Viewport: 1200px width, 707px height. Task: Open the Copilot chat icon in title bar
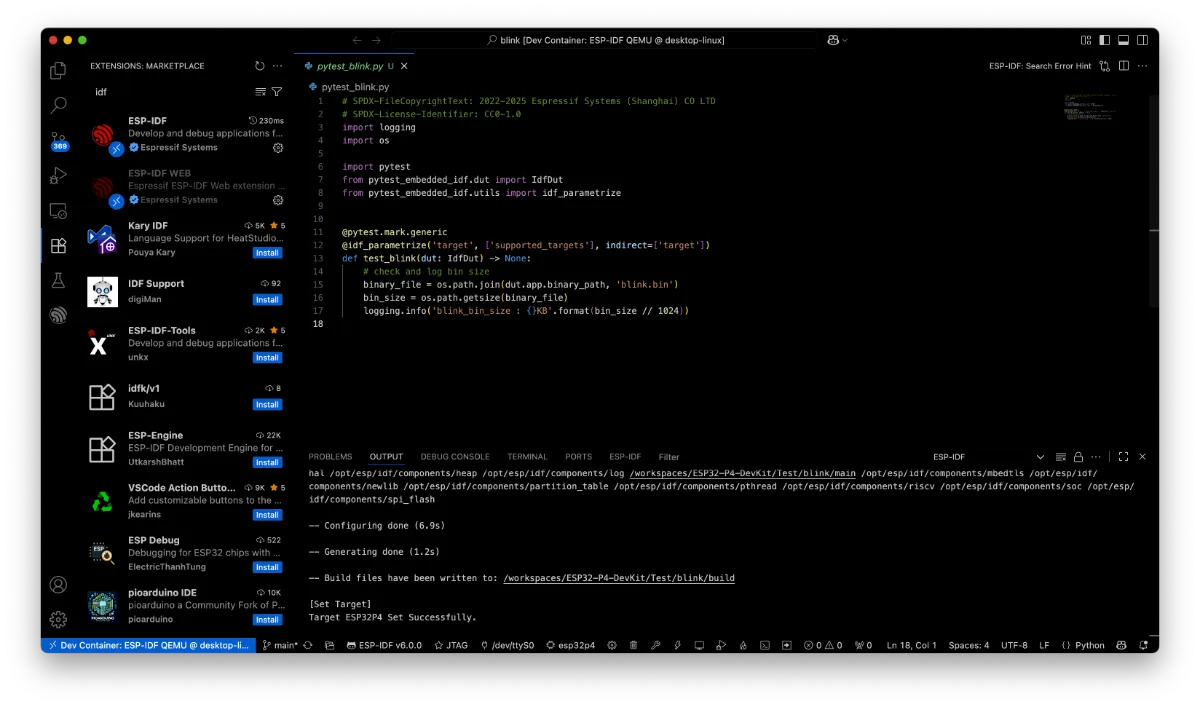(x=832, y=40)
